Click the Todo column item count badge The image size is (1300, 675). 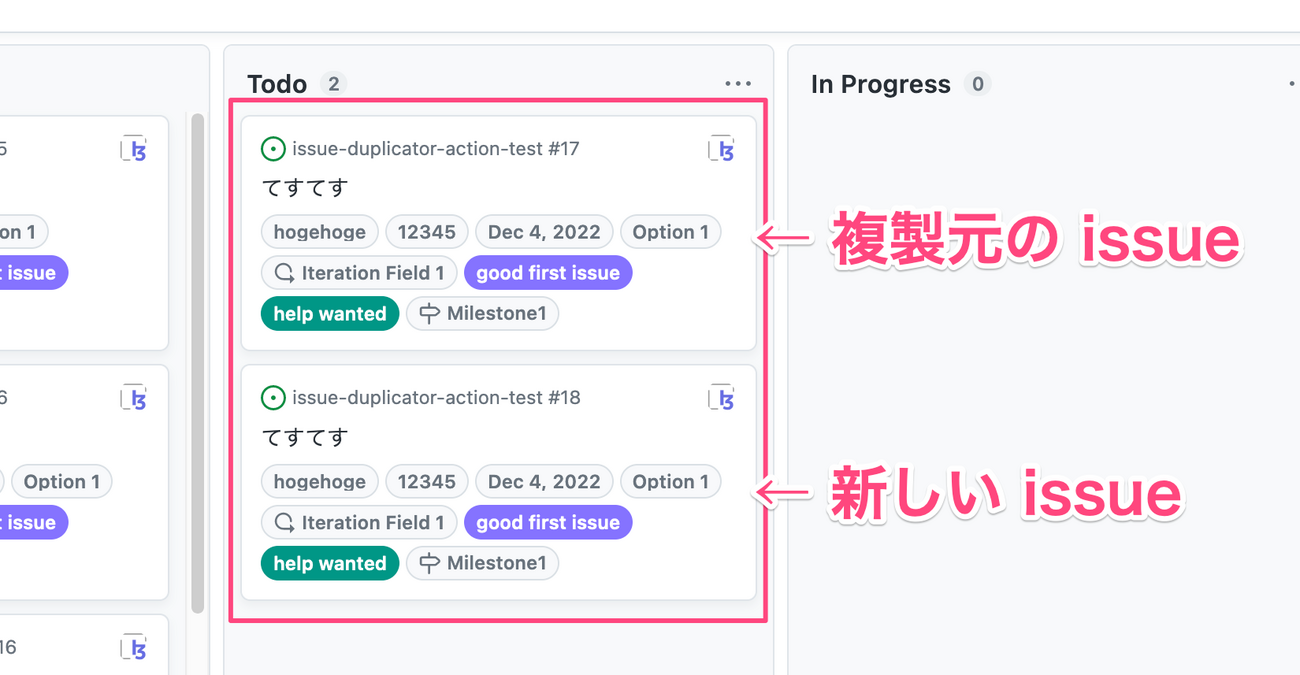(333, 84)
